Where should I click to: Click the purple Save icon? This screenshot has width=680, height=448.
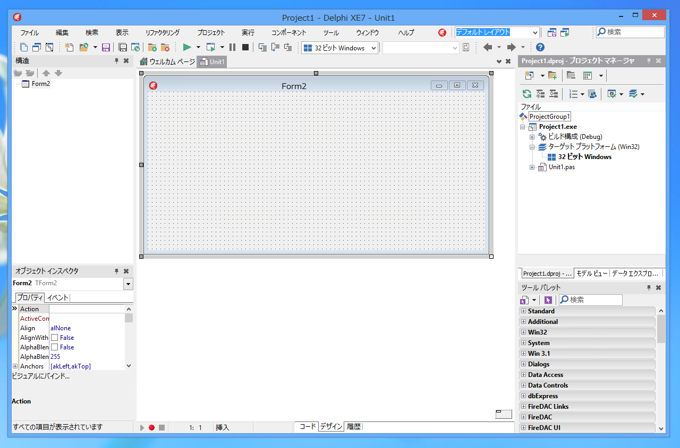[106, 47]
